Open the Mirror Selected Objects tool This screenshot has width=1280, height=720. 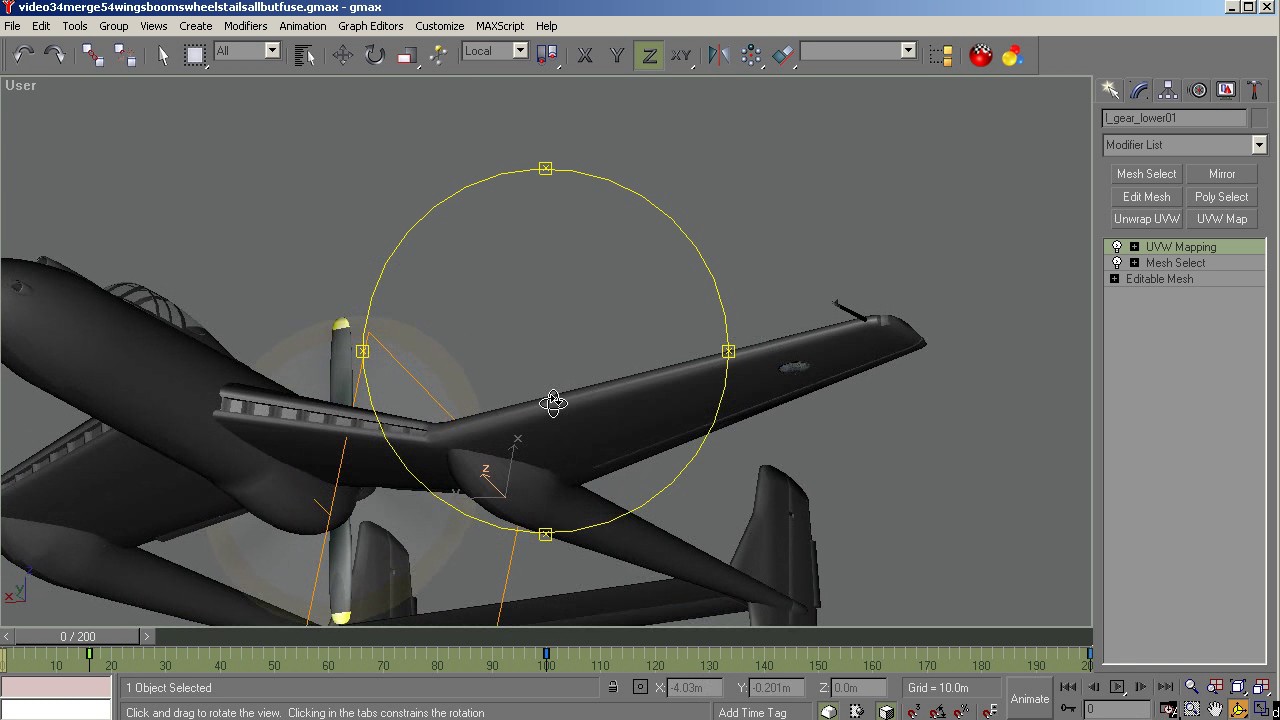[x=719, y=55]
